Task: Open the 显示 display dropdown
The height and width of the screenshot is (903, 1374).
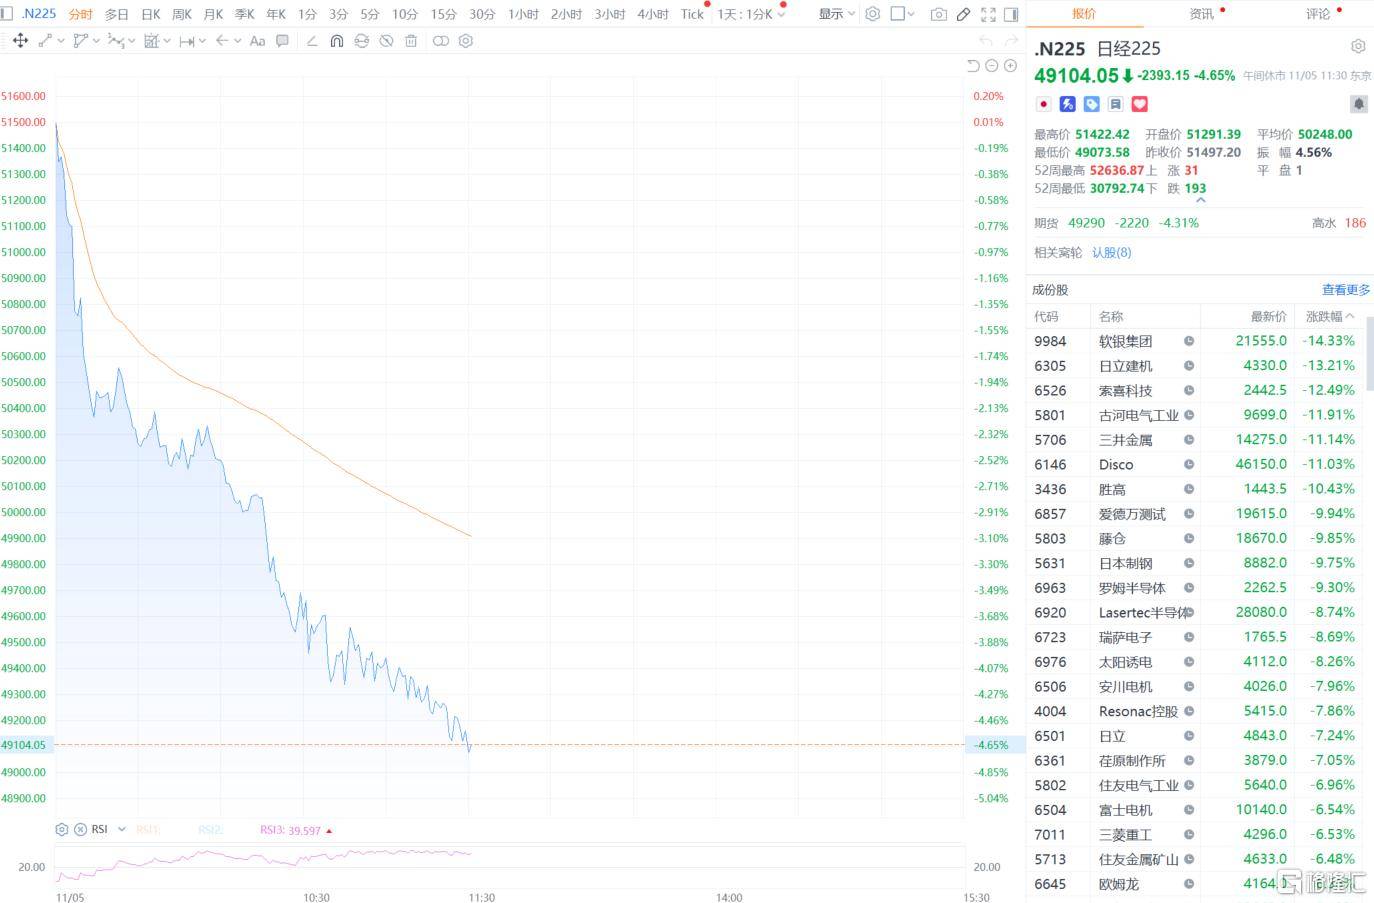Action: click(837, 14)
